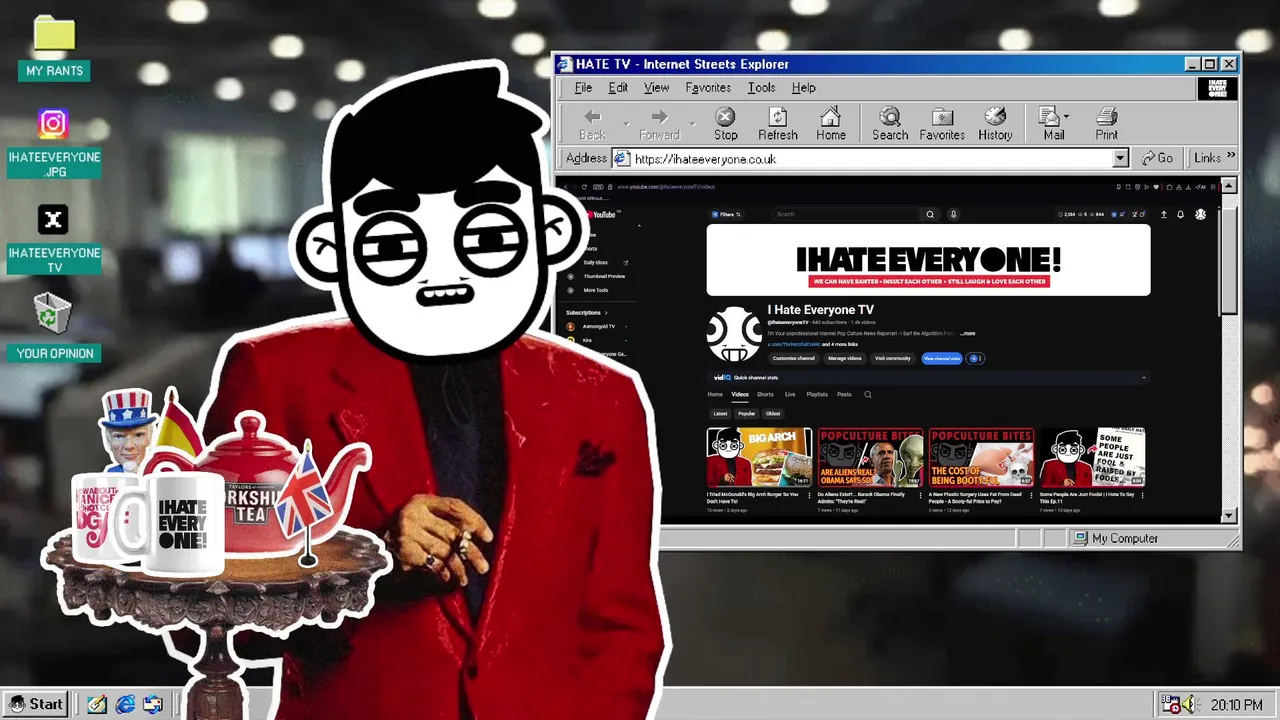Switch to the channel Live tab
The image size is (1280, 720).
(x=790, y=394)
